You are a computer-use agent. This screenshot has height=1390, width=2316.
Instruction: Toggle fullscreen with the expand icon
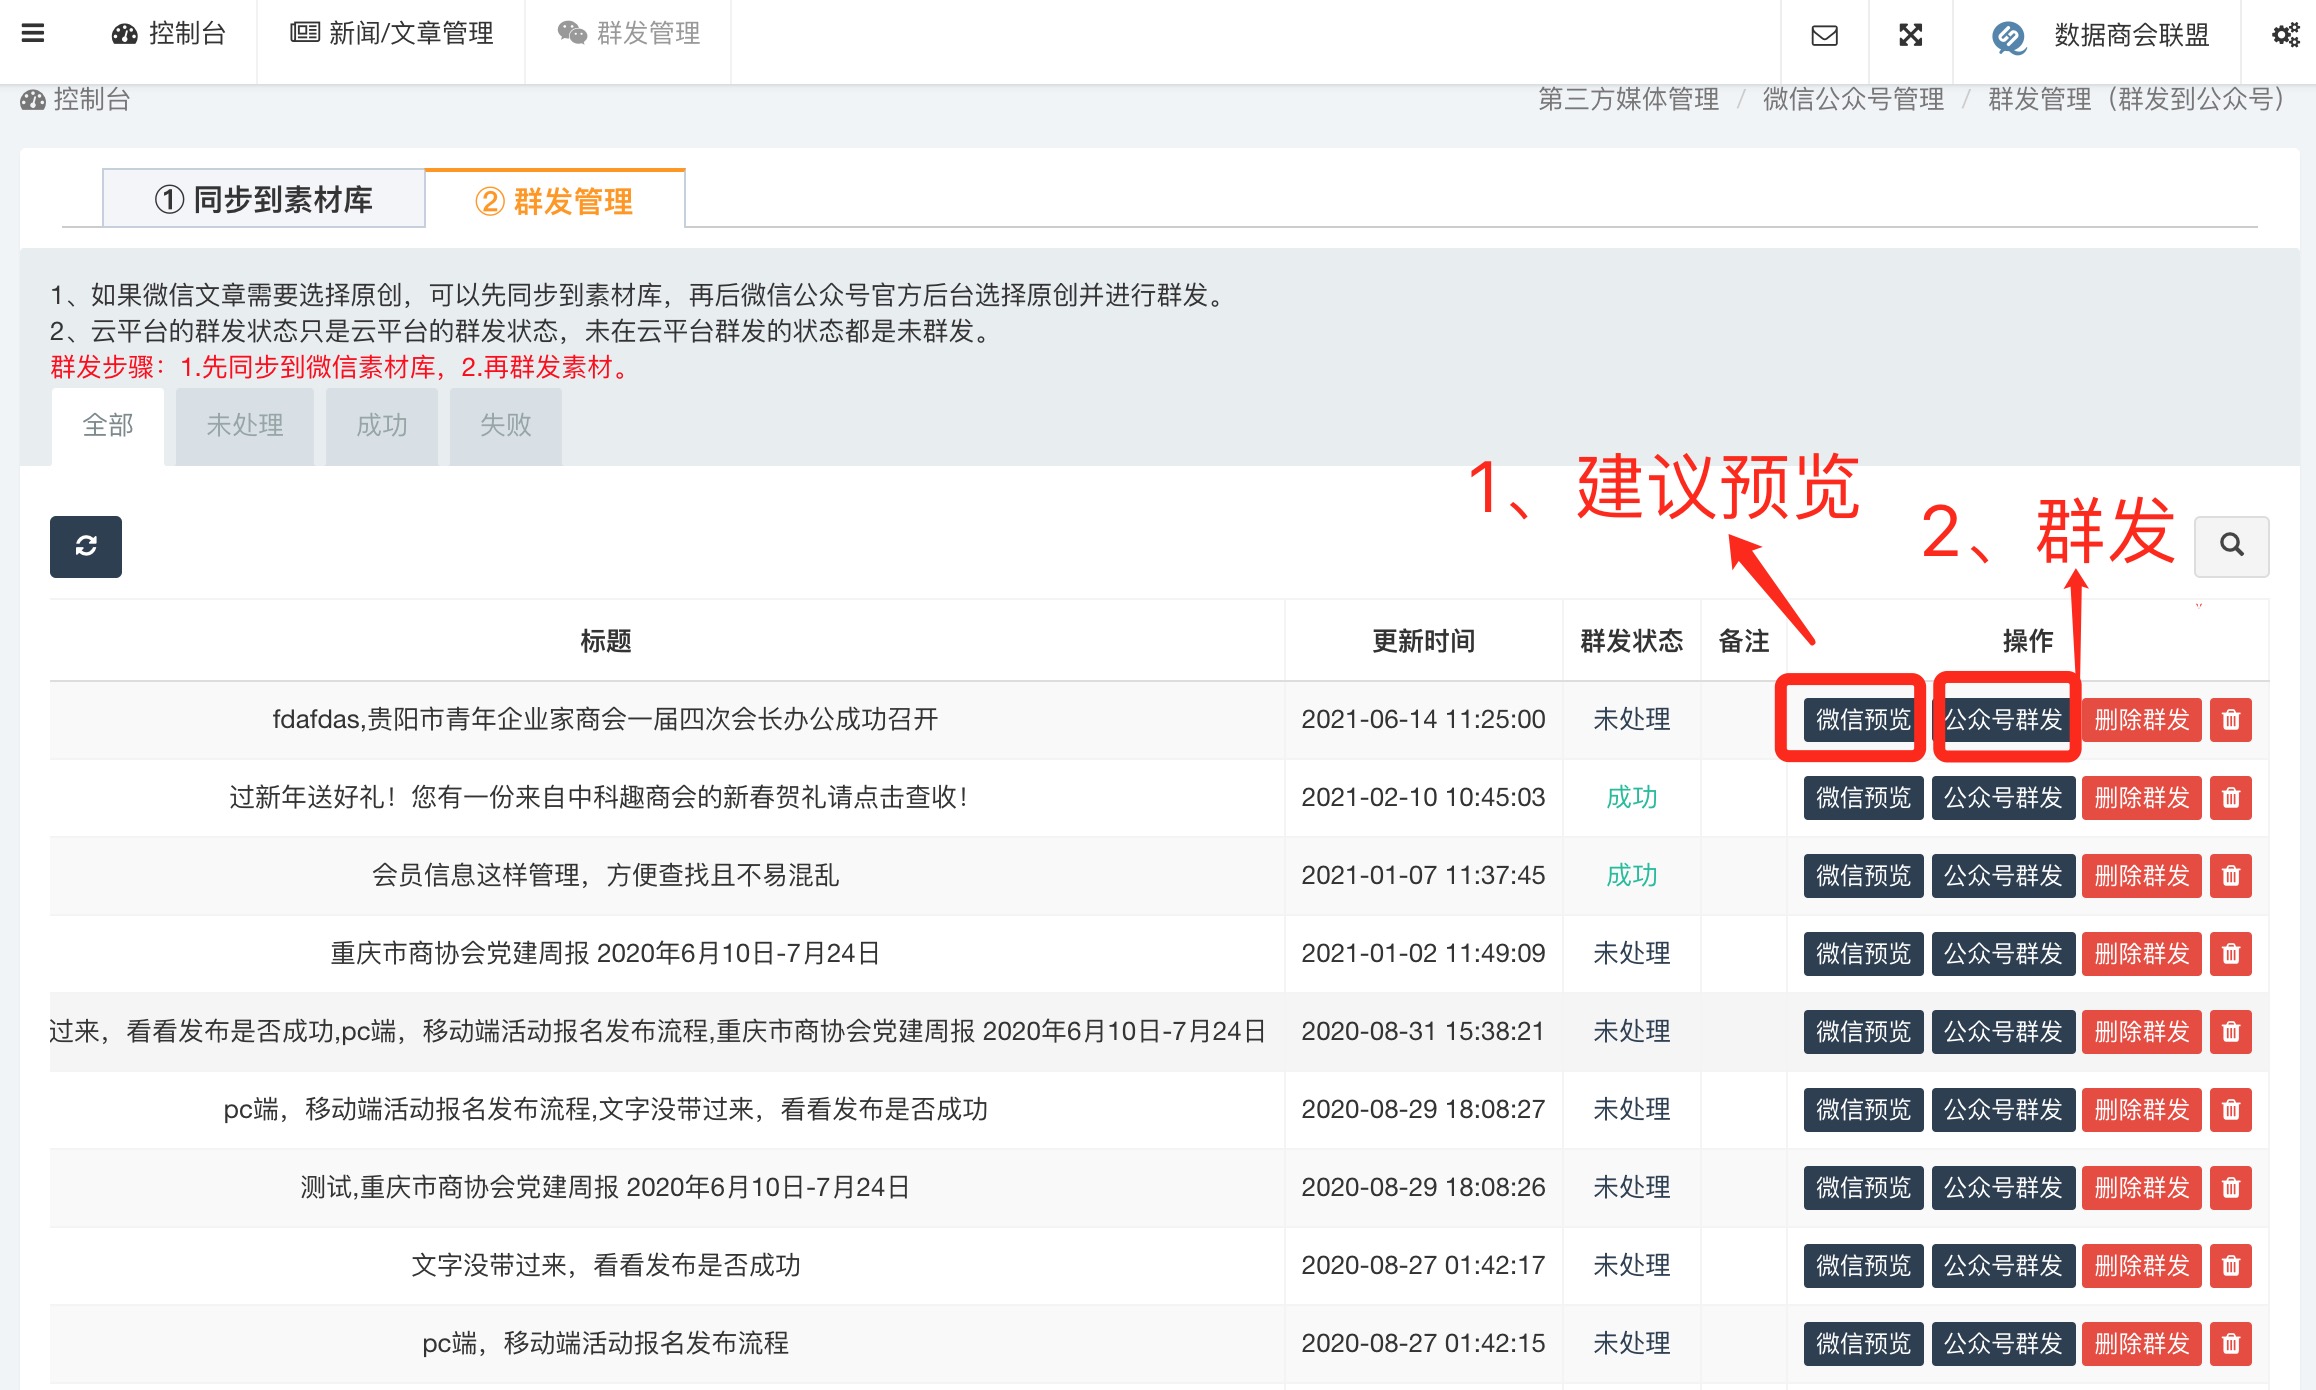1910,36
